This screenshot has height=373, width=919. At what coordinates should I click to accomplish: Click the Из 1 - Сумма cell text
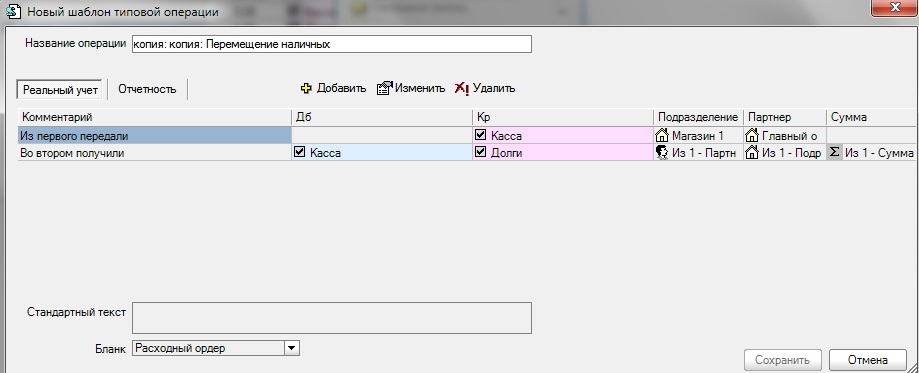point(879,153)
